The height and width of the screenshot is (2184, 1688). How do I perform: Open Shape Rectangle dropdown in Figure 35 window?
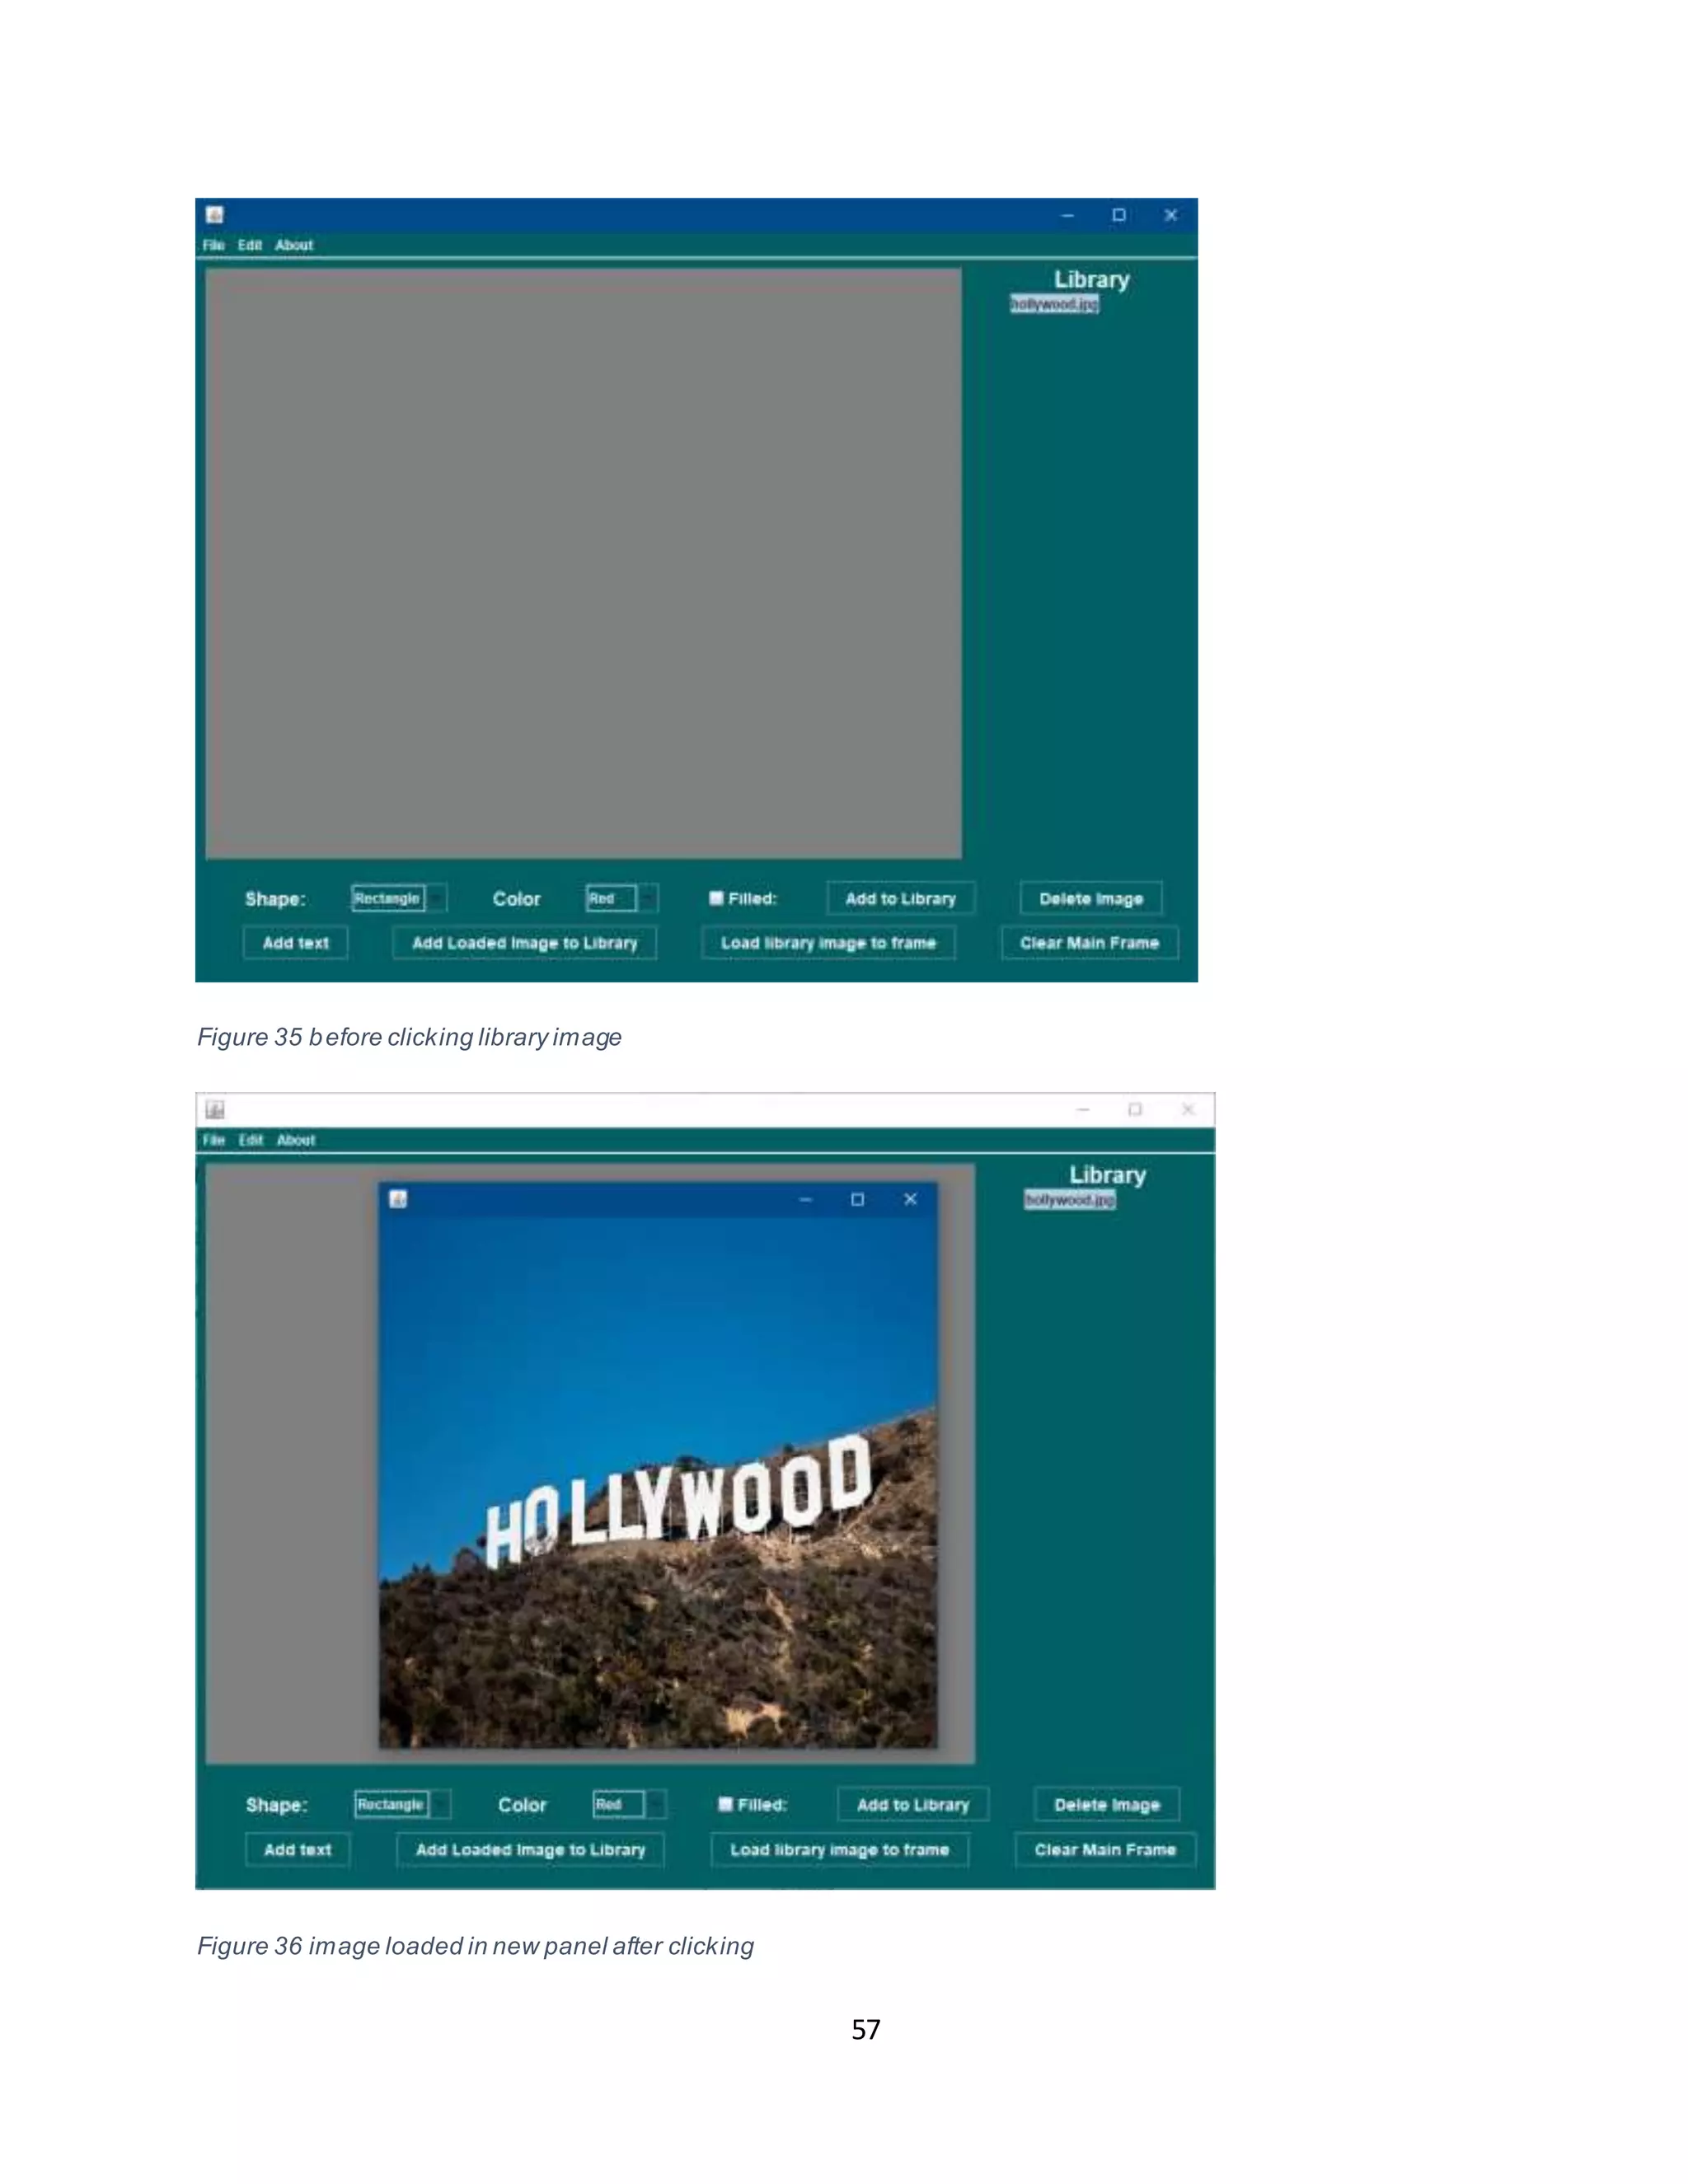pyautogui.click(x=399, y=898)
